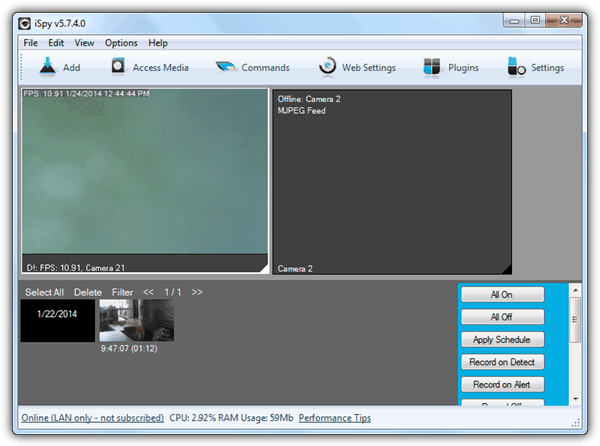Screen dimensions: 600x446
Task: Click the 'MJPEG Feed' text
Action: (x=302, y=111)
